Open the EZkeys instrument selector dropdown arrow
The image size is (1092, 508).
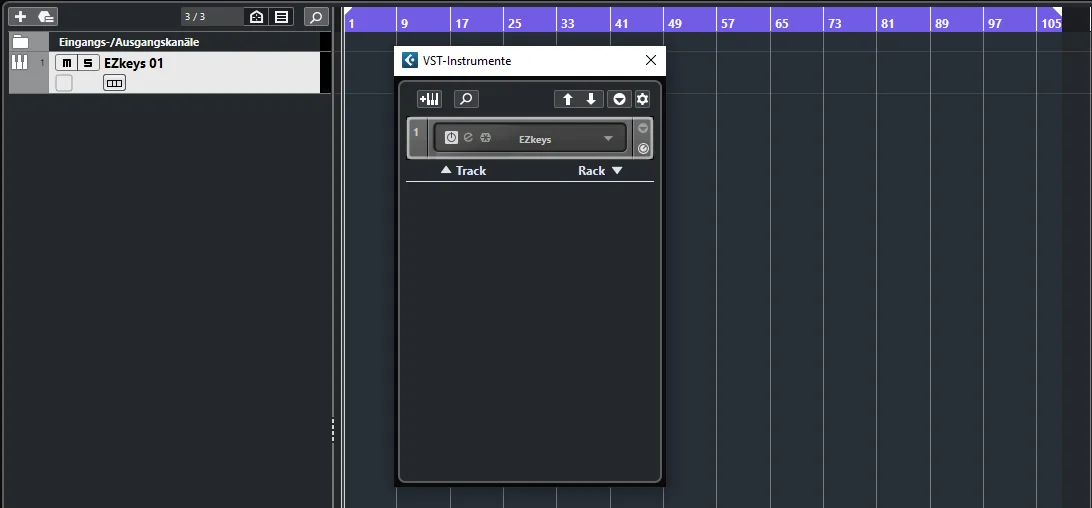click(x=608, y=139)
